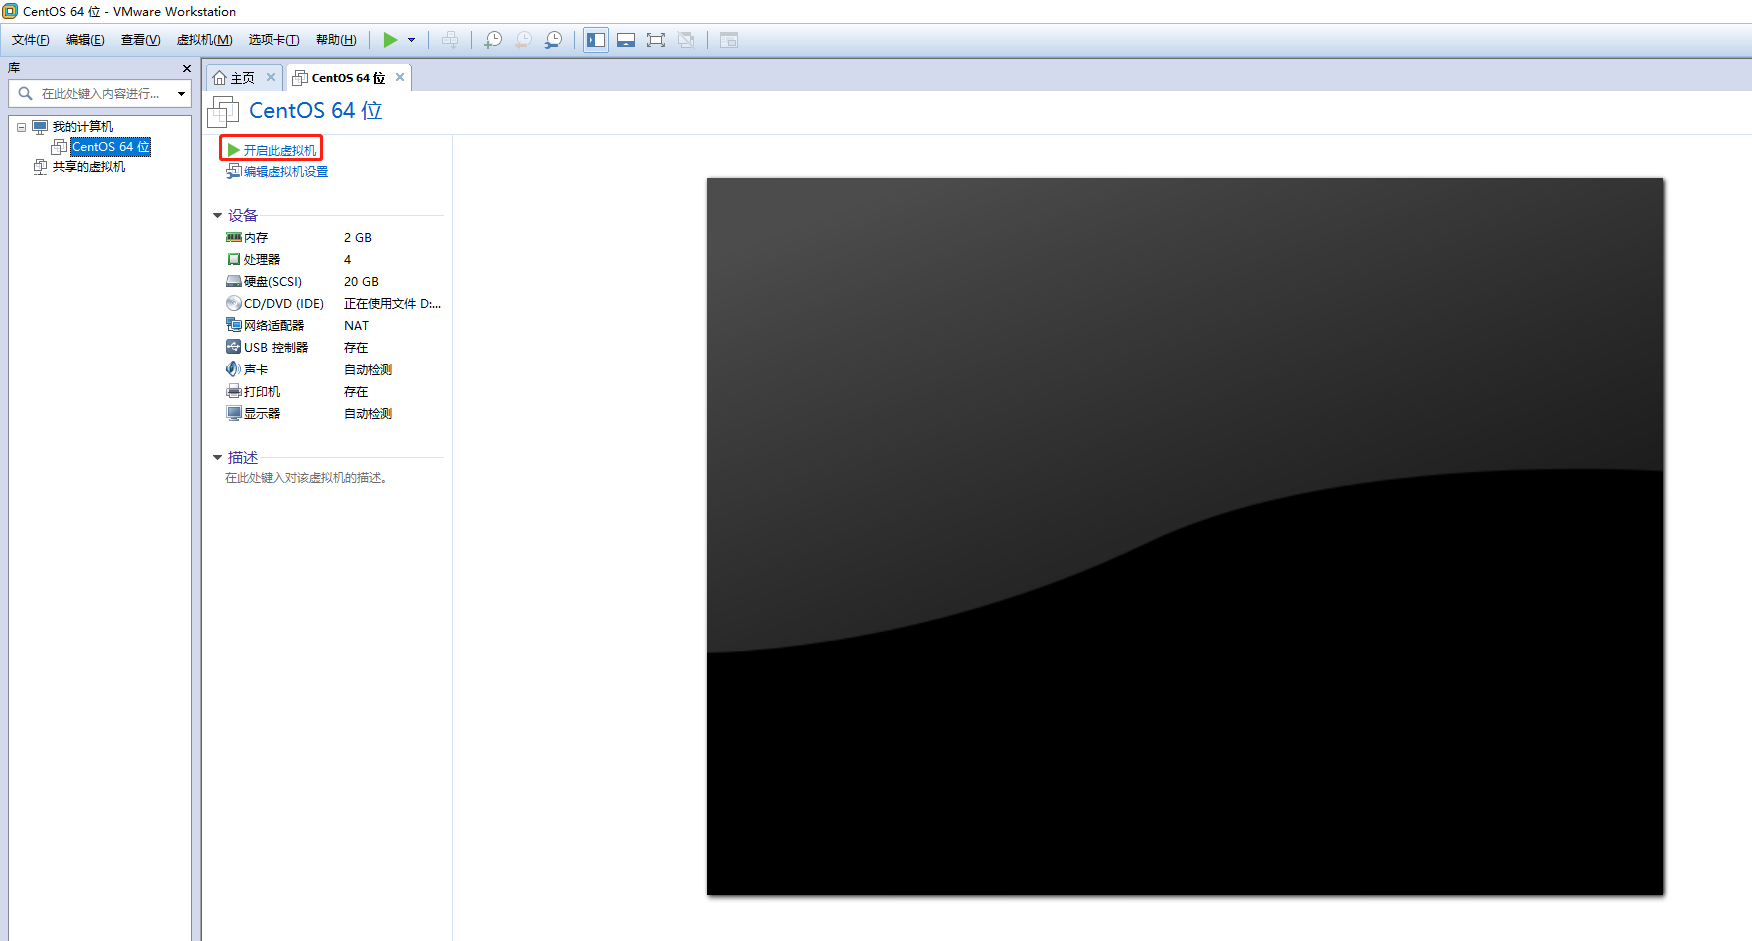Click the 硬盘(SCSI) hard disk icon
The width and height of the screenshot is (1752, 941).
point(234,282)
